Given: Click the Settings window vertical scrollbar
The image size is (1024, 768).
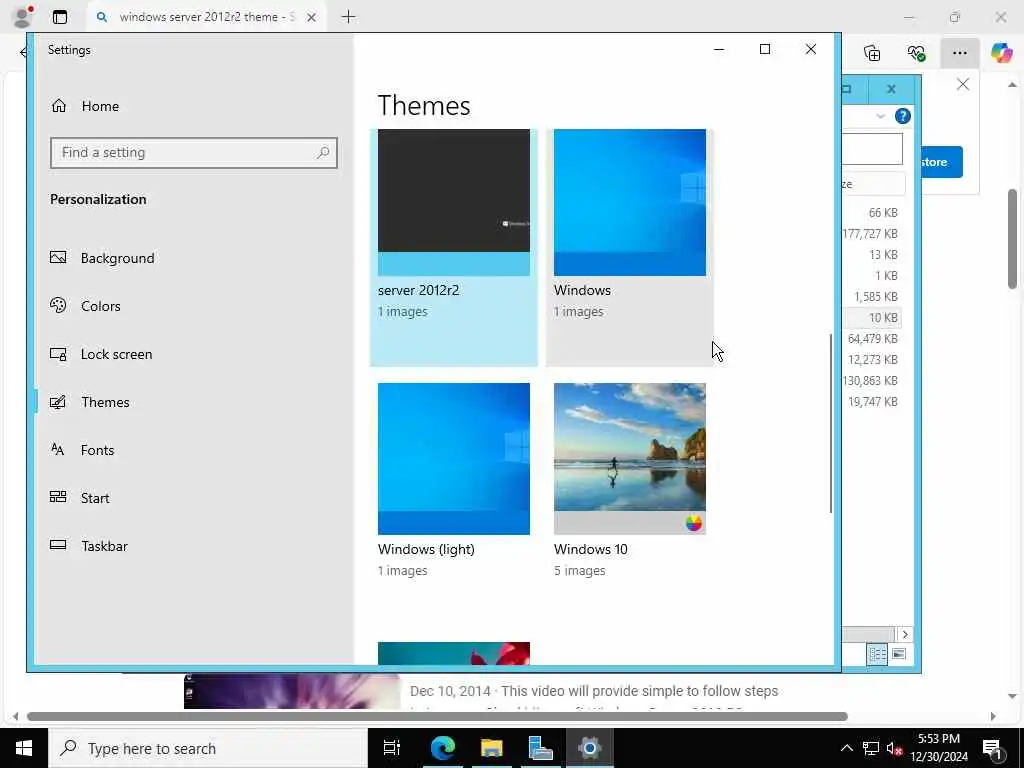Looking at the screenshot, I should 831,423.
